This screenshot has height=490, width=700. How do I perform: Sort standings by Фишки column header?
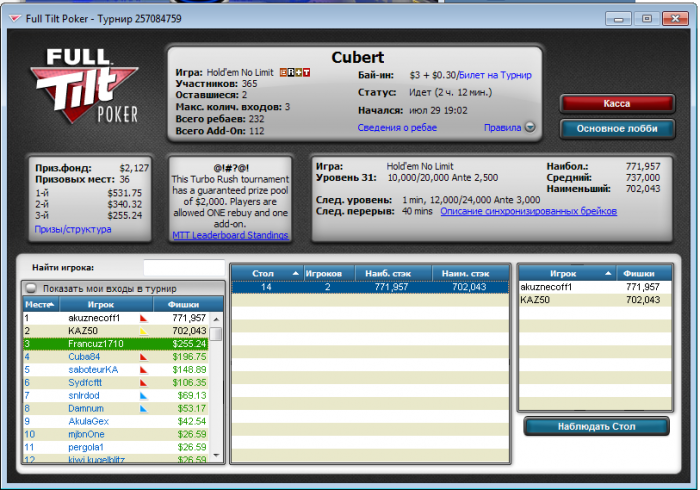point(188,304)
